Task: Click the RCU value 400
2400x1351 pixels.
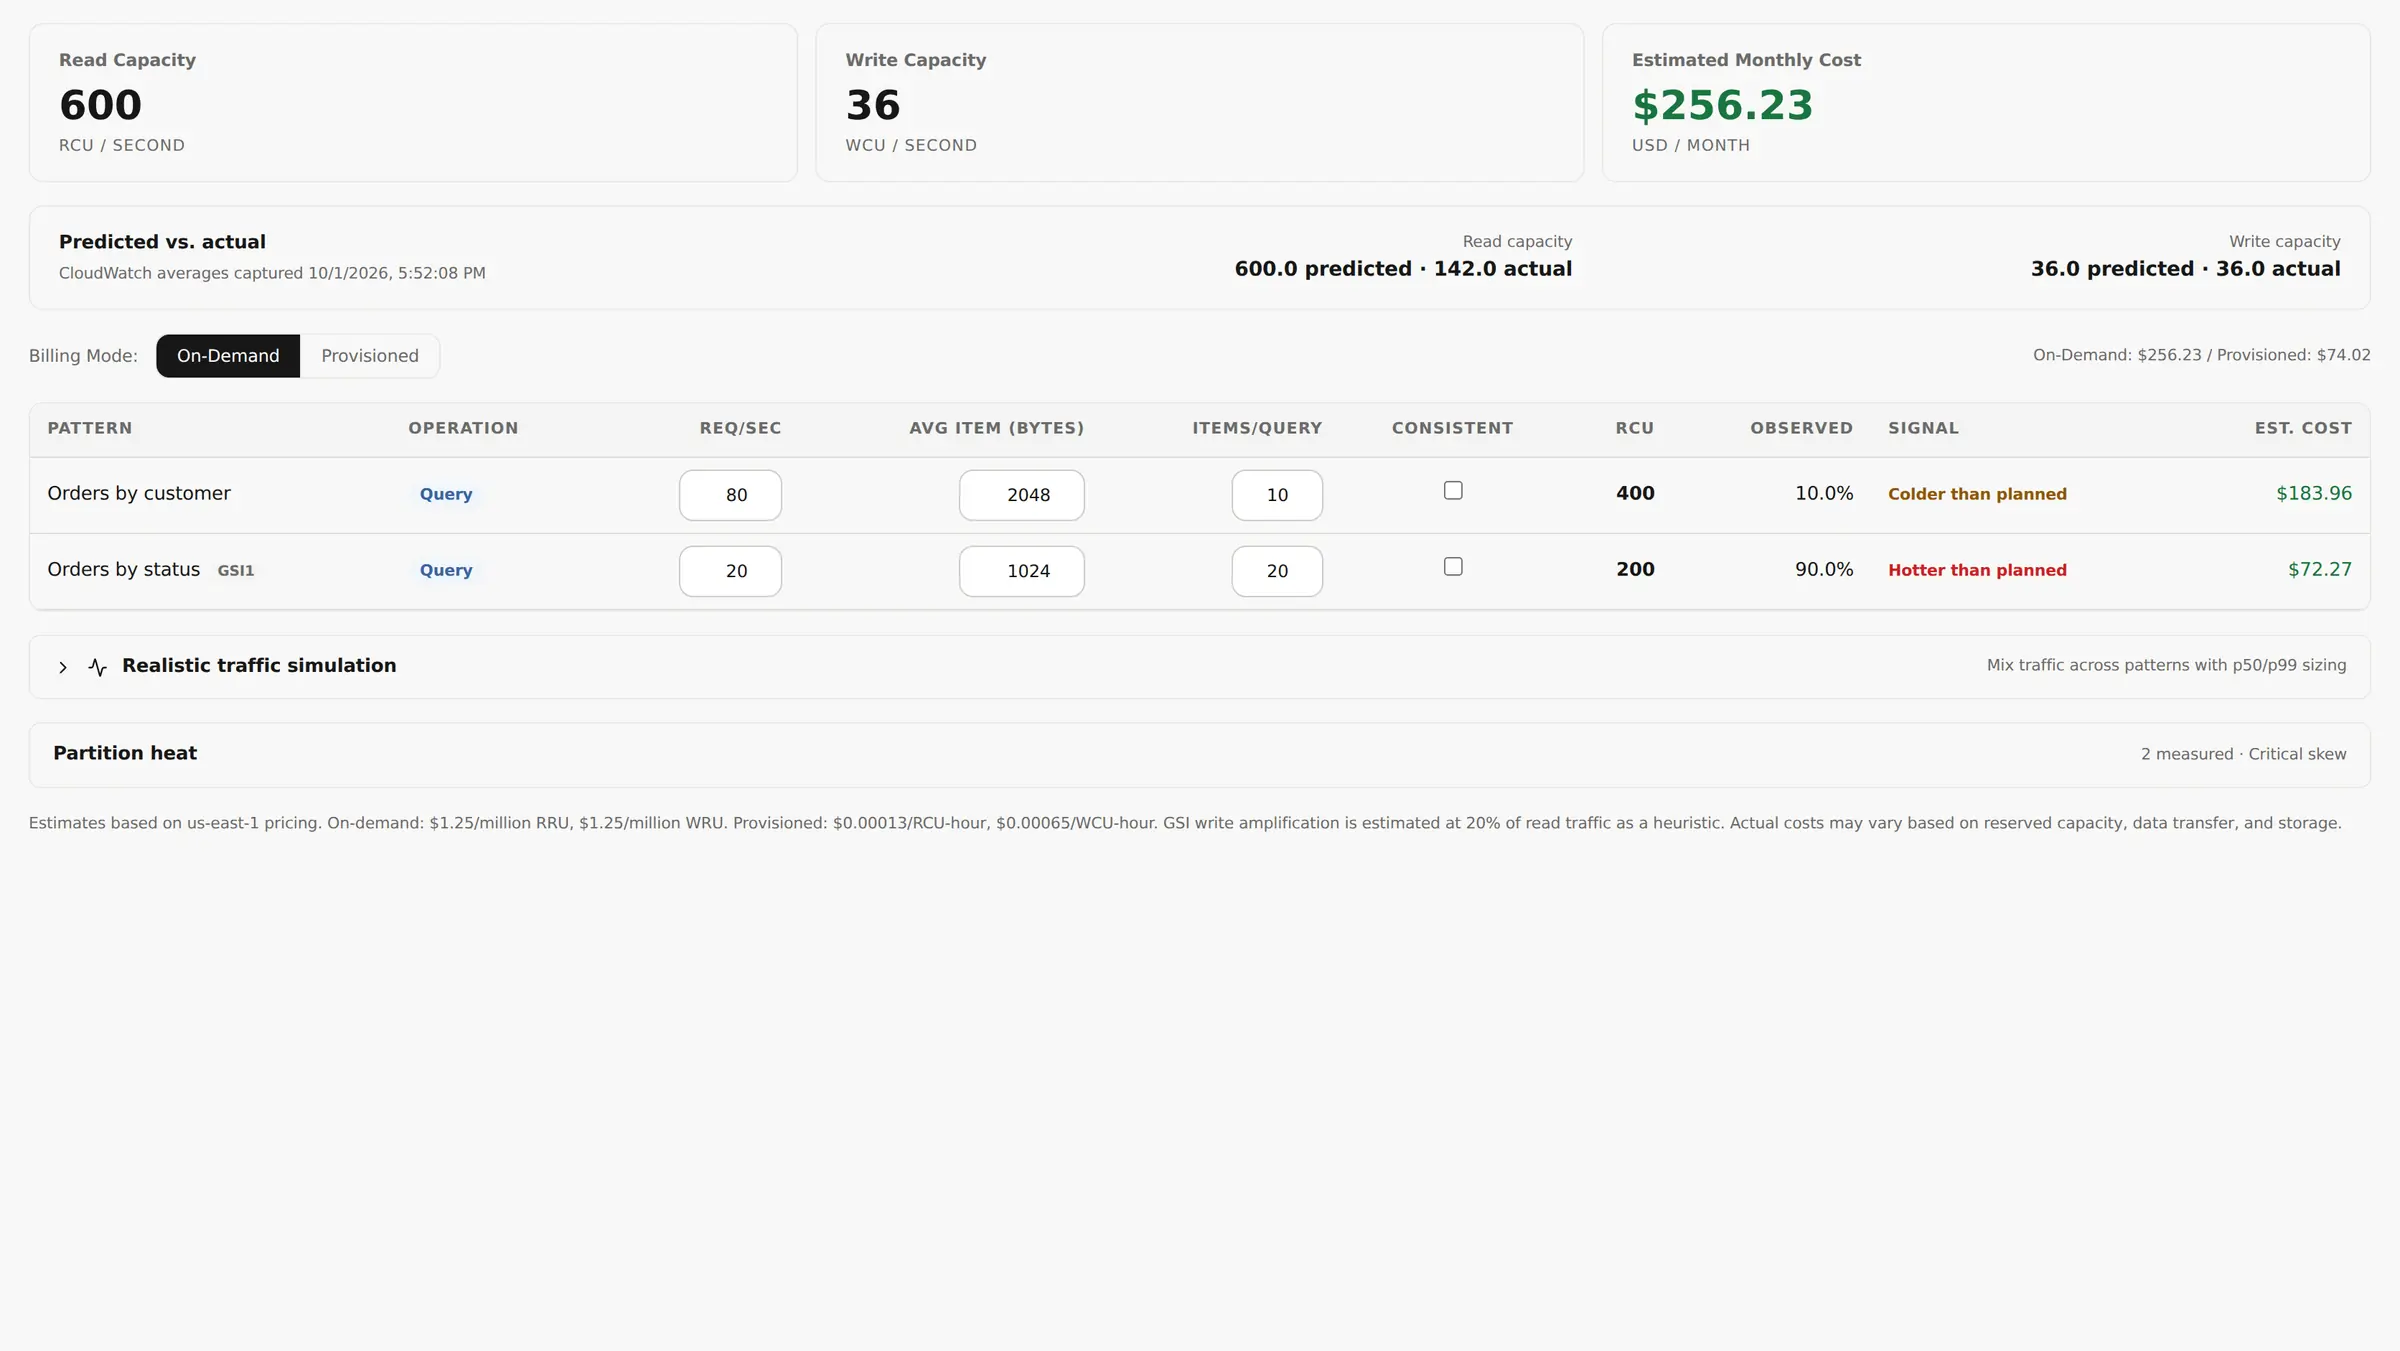Action: click(x=1635, y=493)
